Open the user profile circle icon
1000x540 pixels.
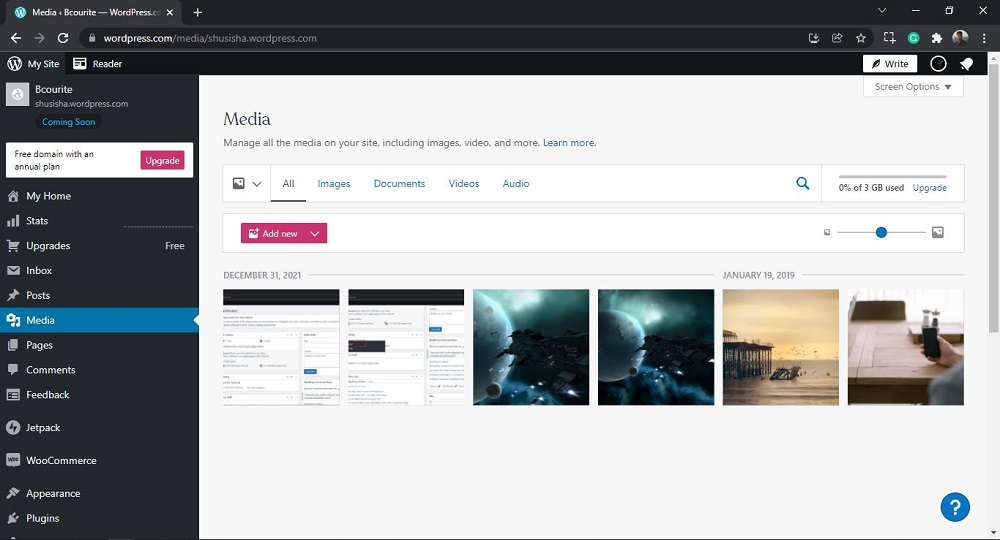(x=938, y=64)
